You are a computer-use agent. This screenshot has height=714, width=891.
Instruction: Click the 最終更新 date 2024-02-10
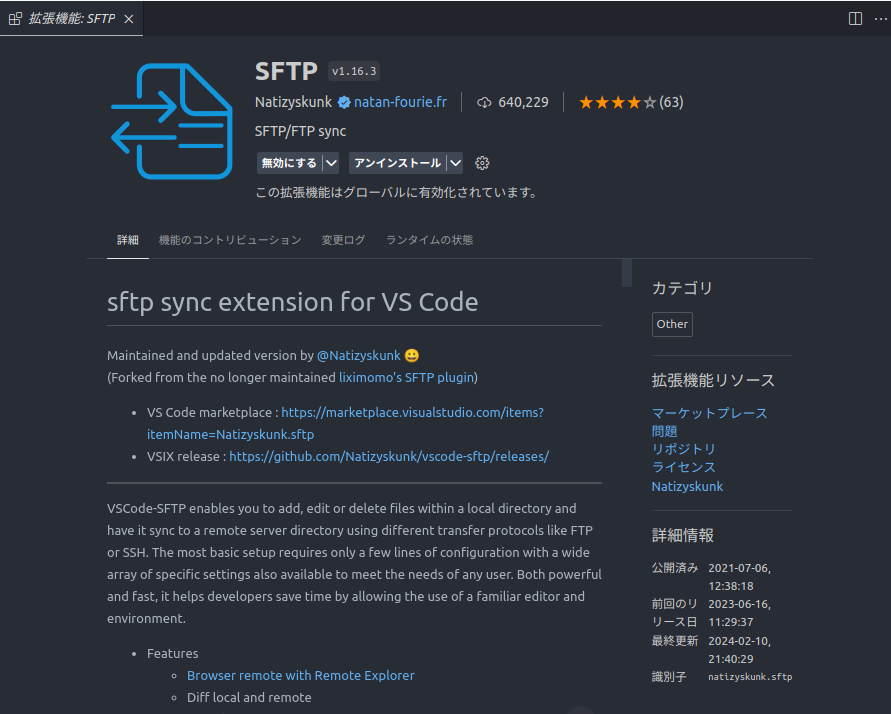point(739,650)
